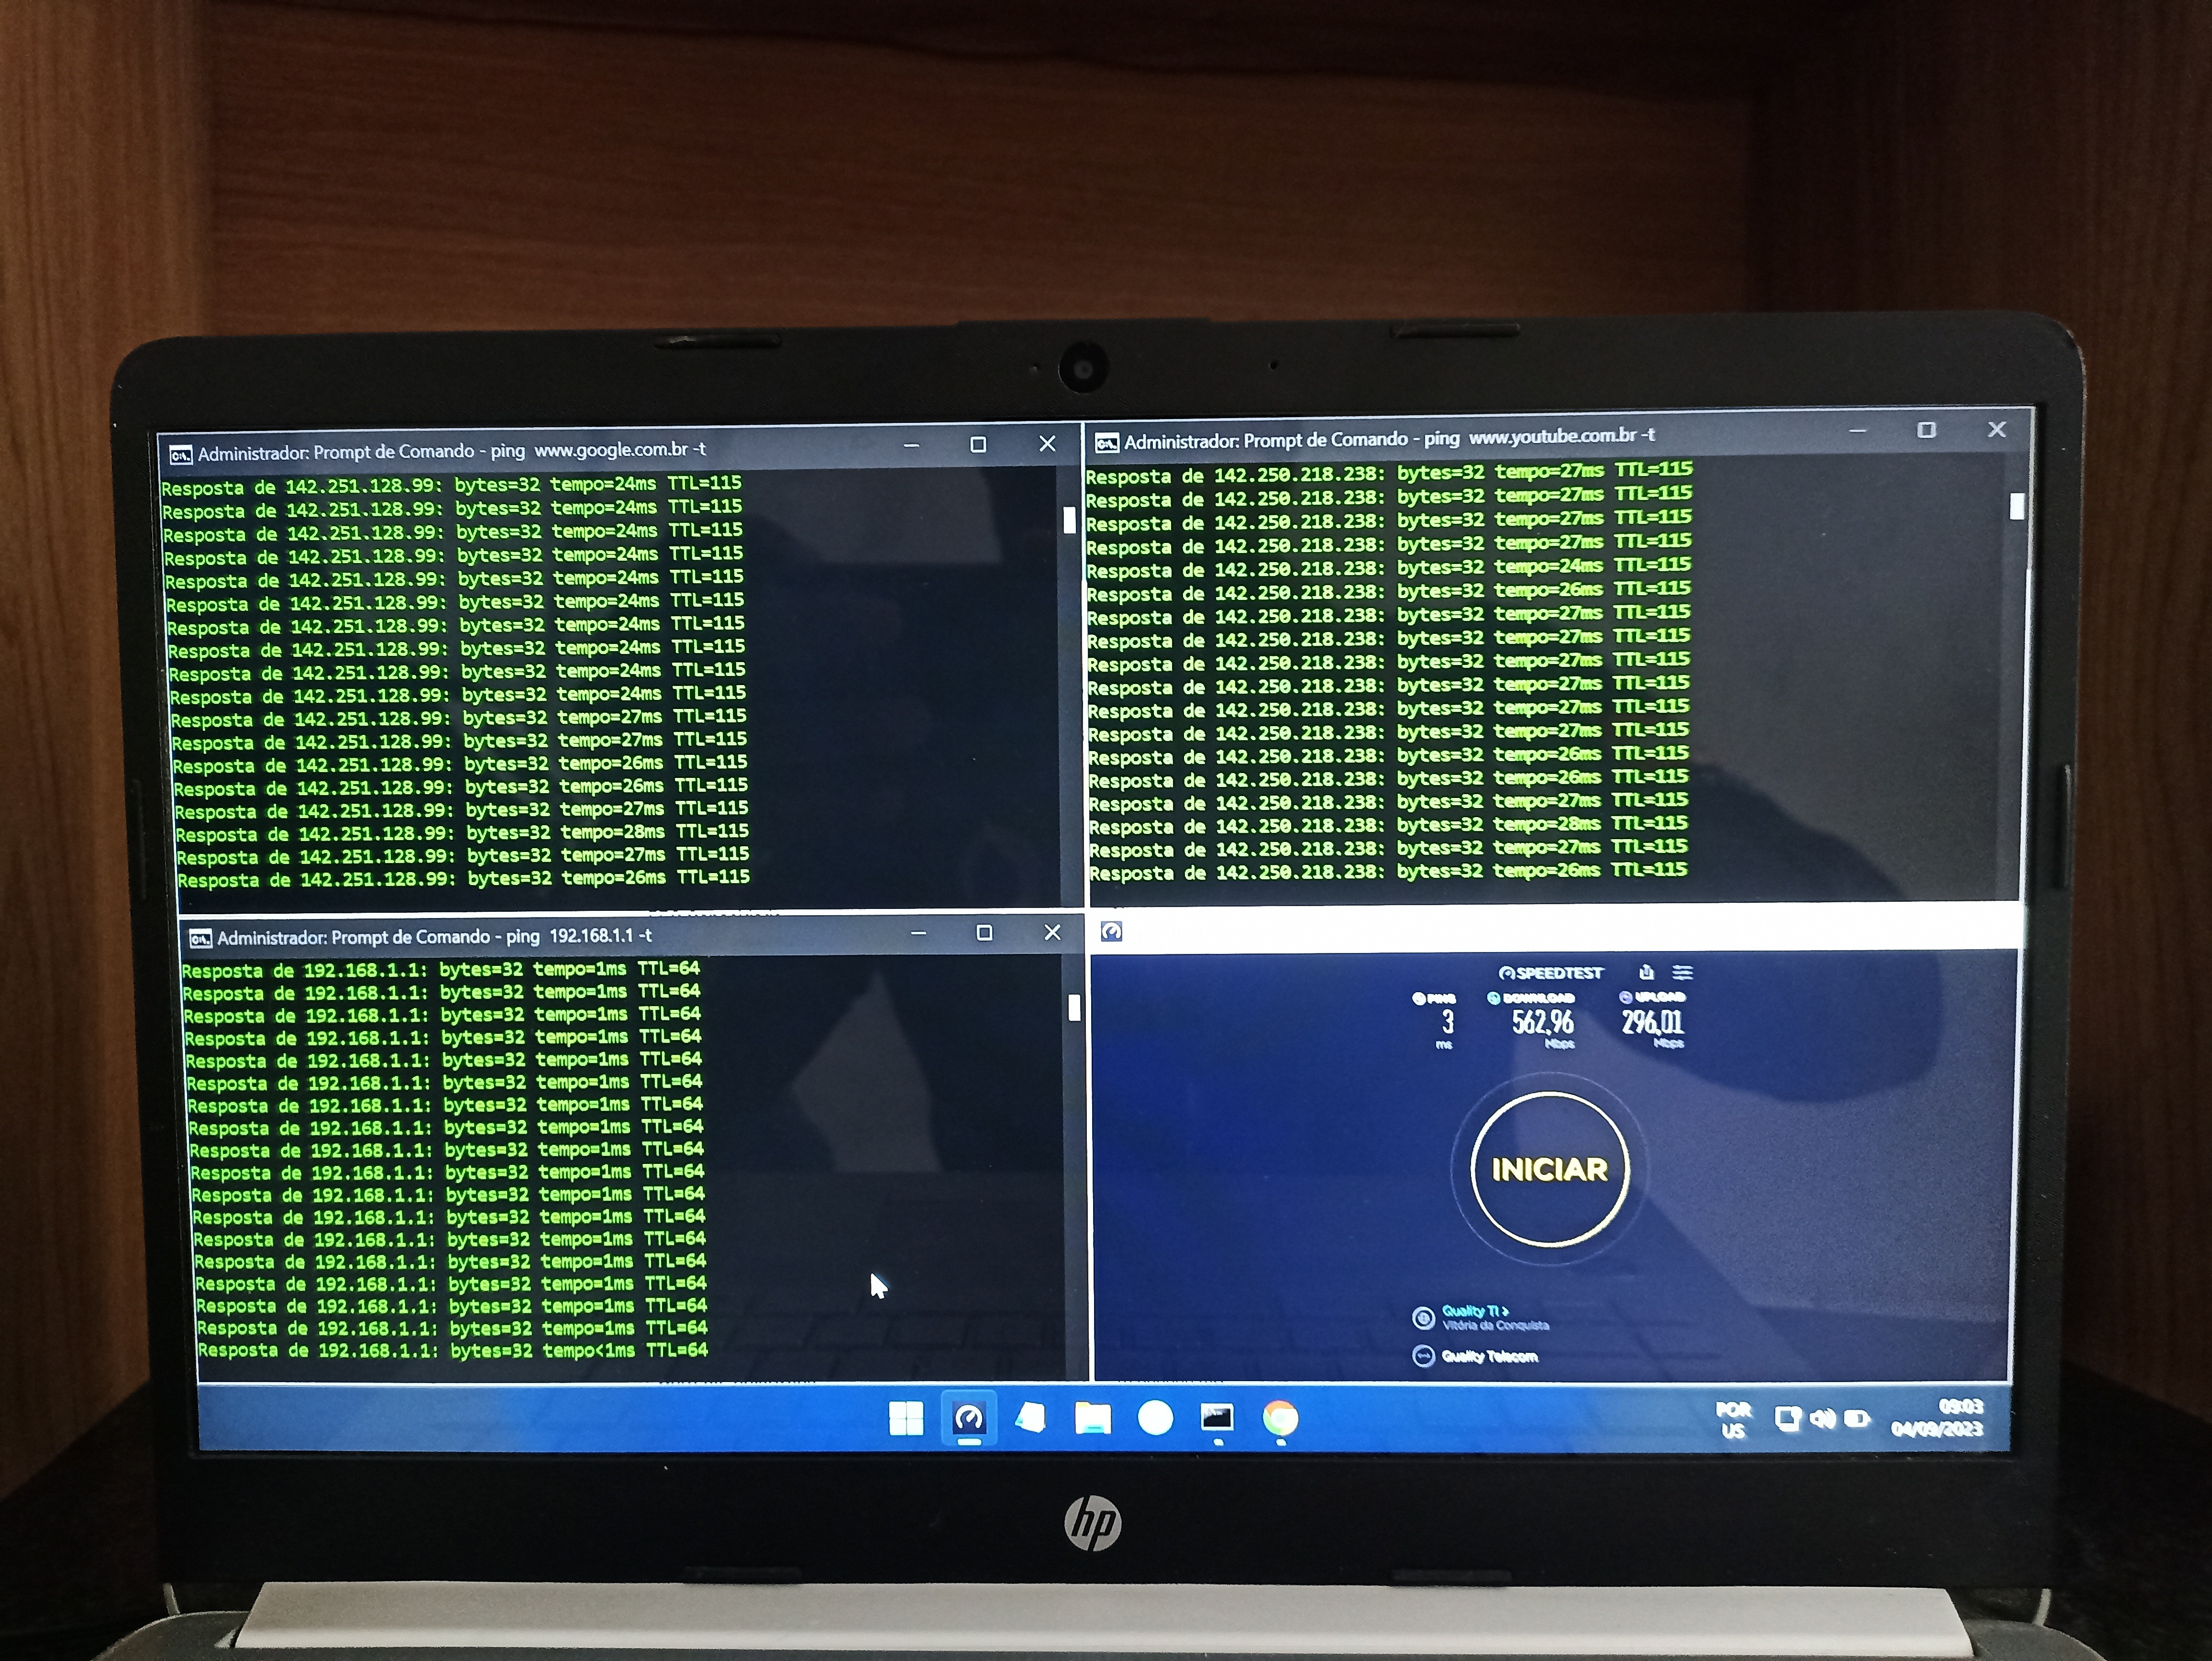The image size is (2212, 1661).
Task: Click the Speedtest app taskbar icon
Action: 968,1418
